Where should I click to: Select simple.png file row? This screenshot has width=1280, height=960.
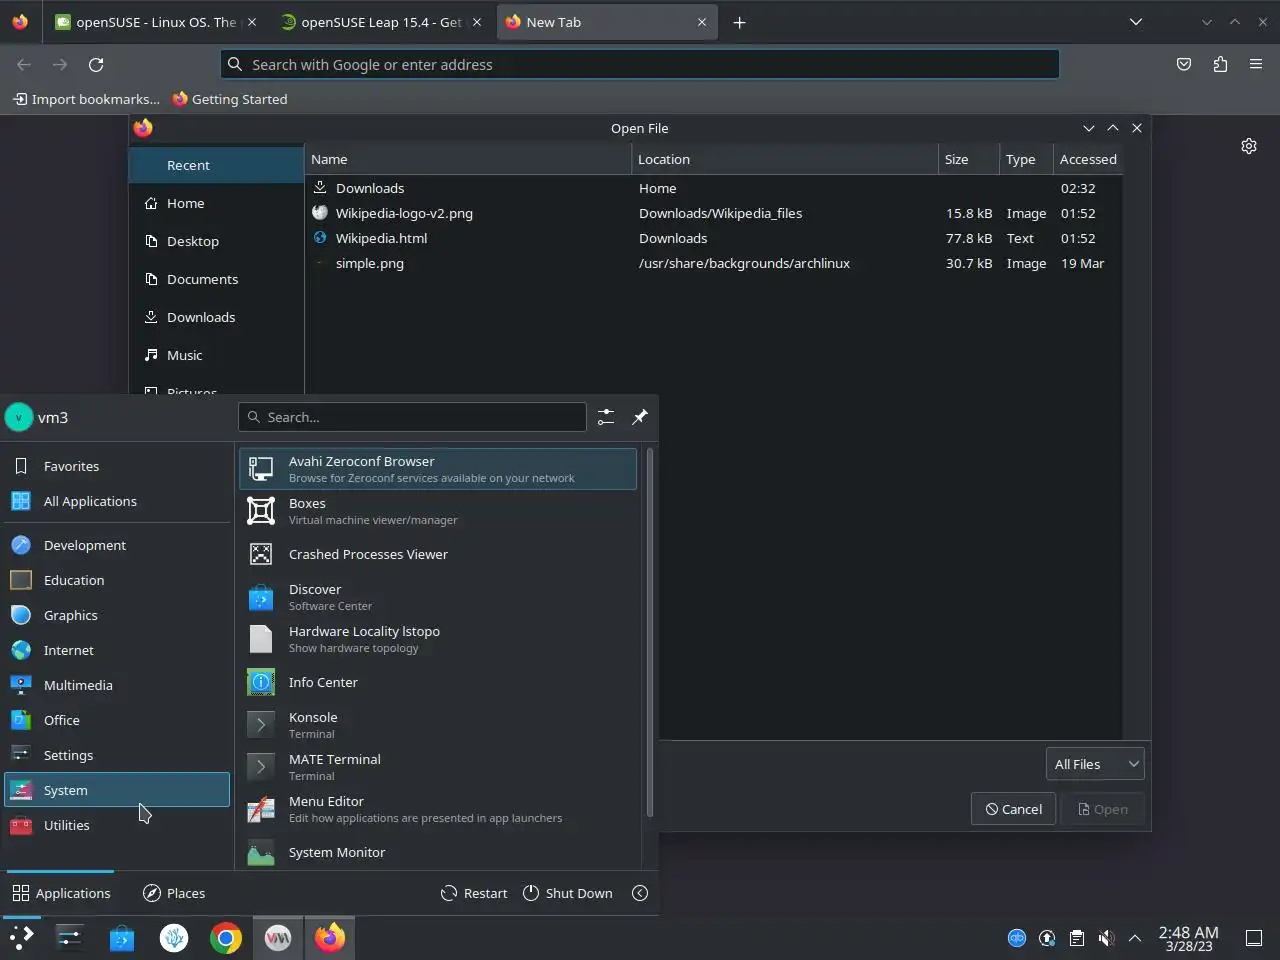coord(714,263)
